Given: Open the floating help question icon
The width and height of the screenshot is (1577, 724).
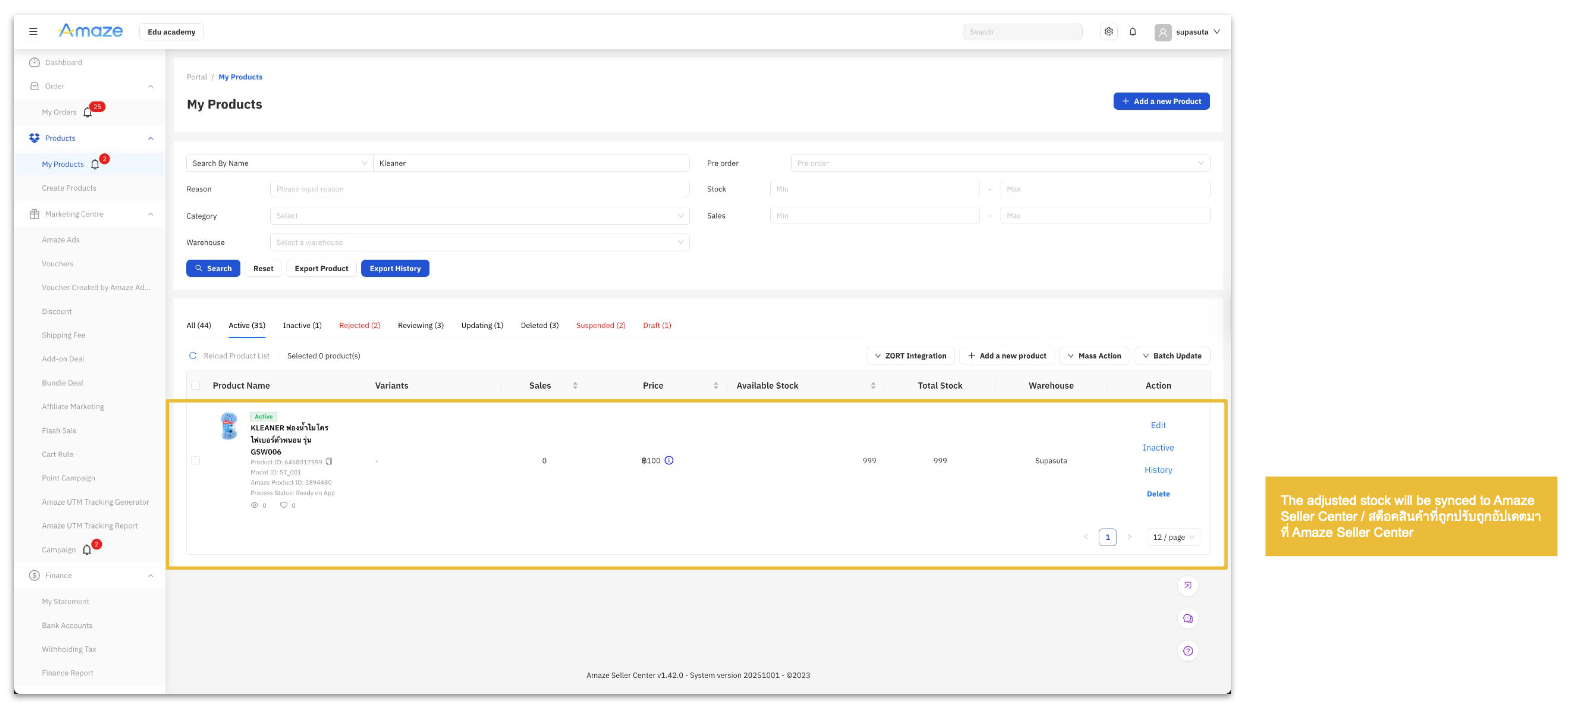Looking at the screenshot, I should pyautogui.click(x=1188, y=651).
